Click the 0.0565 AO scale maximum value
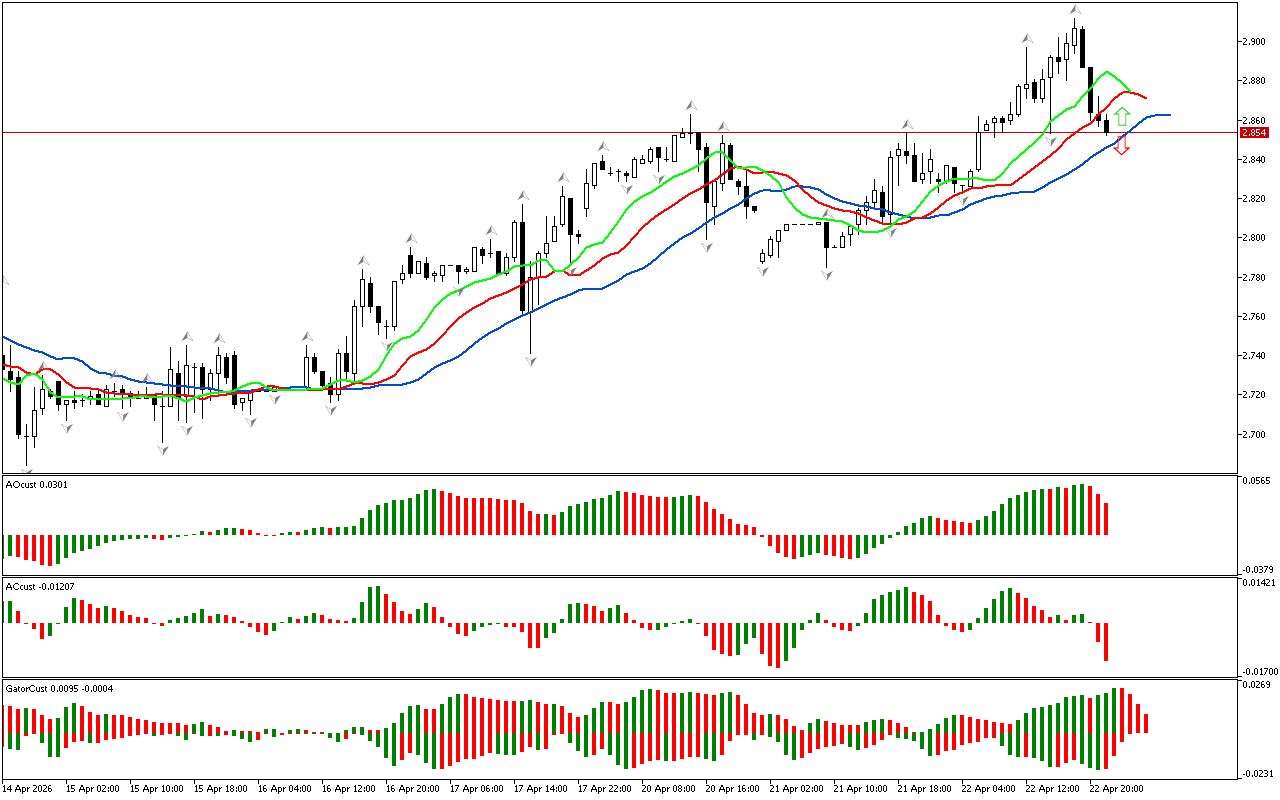The width and height of the screenshot is (1280, 800). [x=1256, y=482]
